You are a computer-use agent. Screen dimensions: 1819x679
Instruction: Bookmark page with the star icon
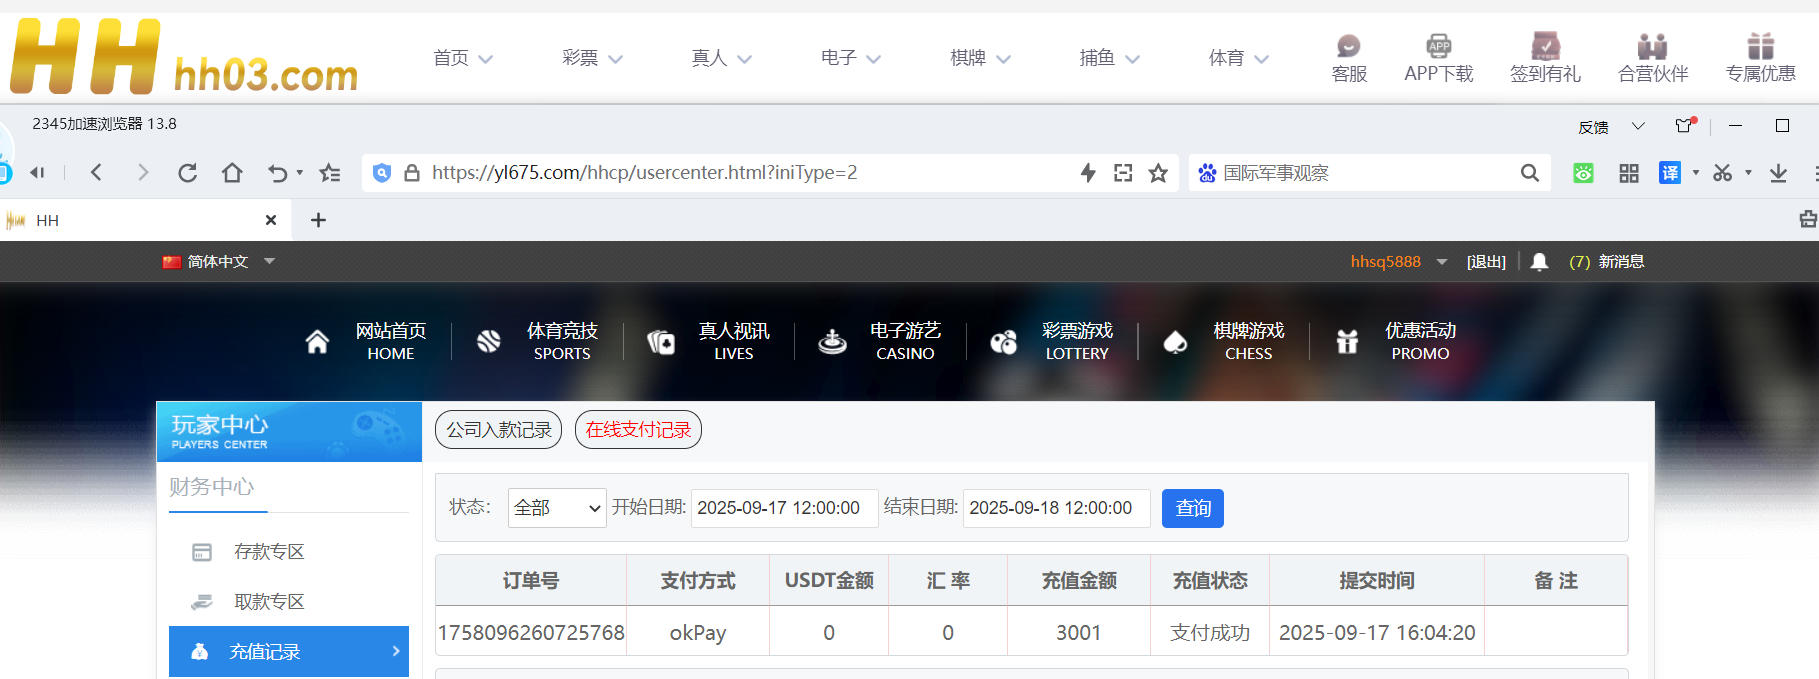(x=1158, y=173)
